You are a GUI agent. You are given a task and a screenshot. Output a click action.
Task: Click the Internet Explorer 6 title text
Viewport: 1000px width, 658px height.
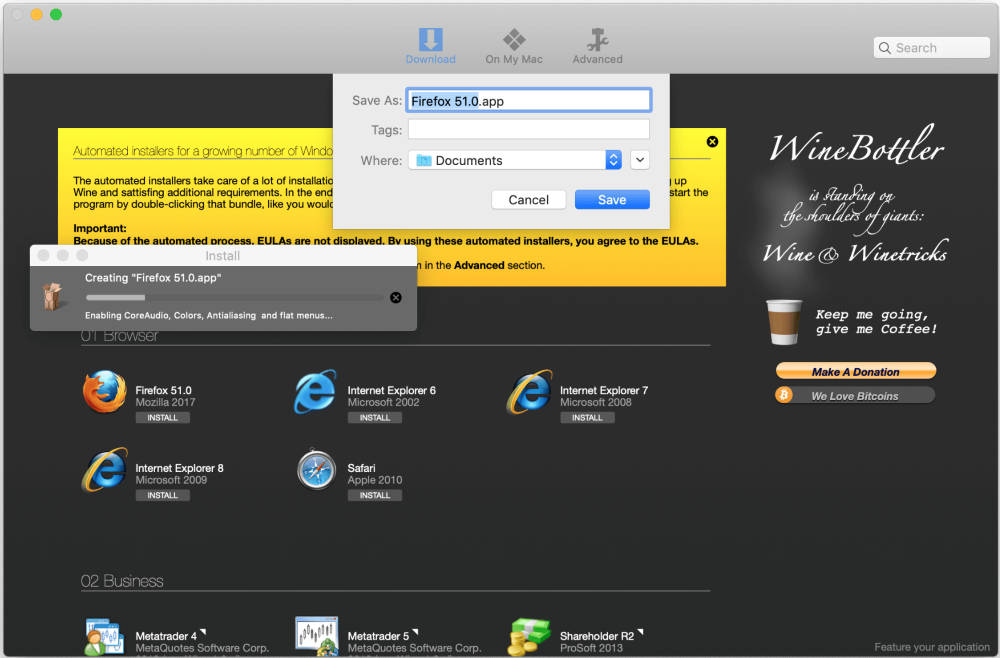click(392, 390)
